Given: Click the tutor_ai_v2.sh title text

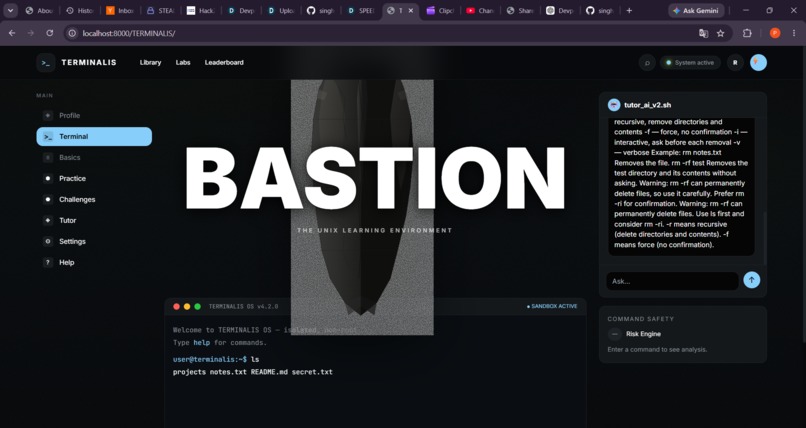Looking at the screenshot, I should pyautogui.click(x=647, y=105).
